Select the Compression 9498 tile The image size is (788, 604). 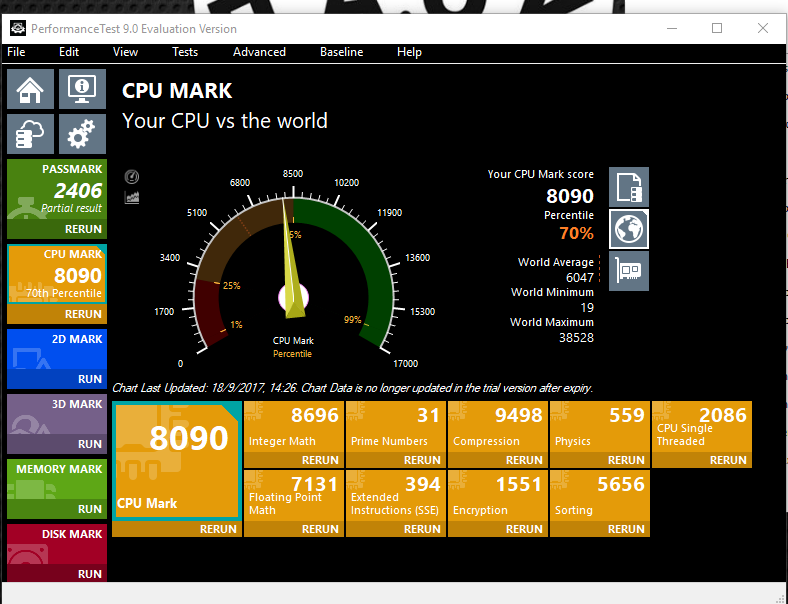point(498,427)
